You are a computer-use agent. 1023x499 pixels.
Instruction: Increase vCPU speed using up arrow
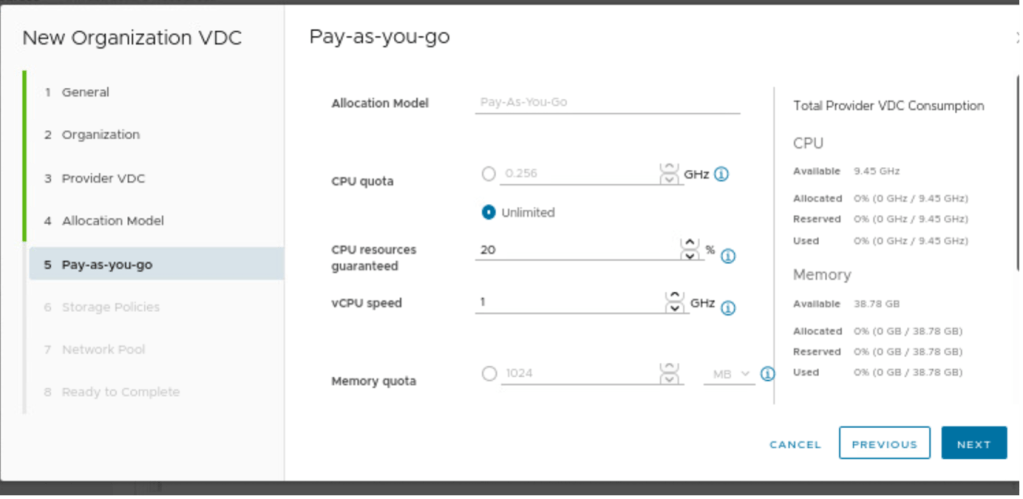[x=674, y=296]
